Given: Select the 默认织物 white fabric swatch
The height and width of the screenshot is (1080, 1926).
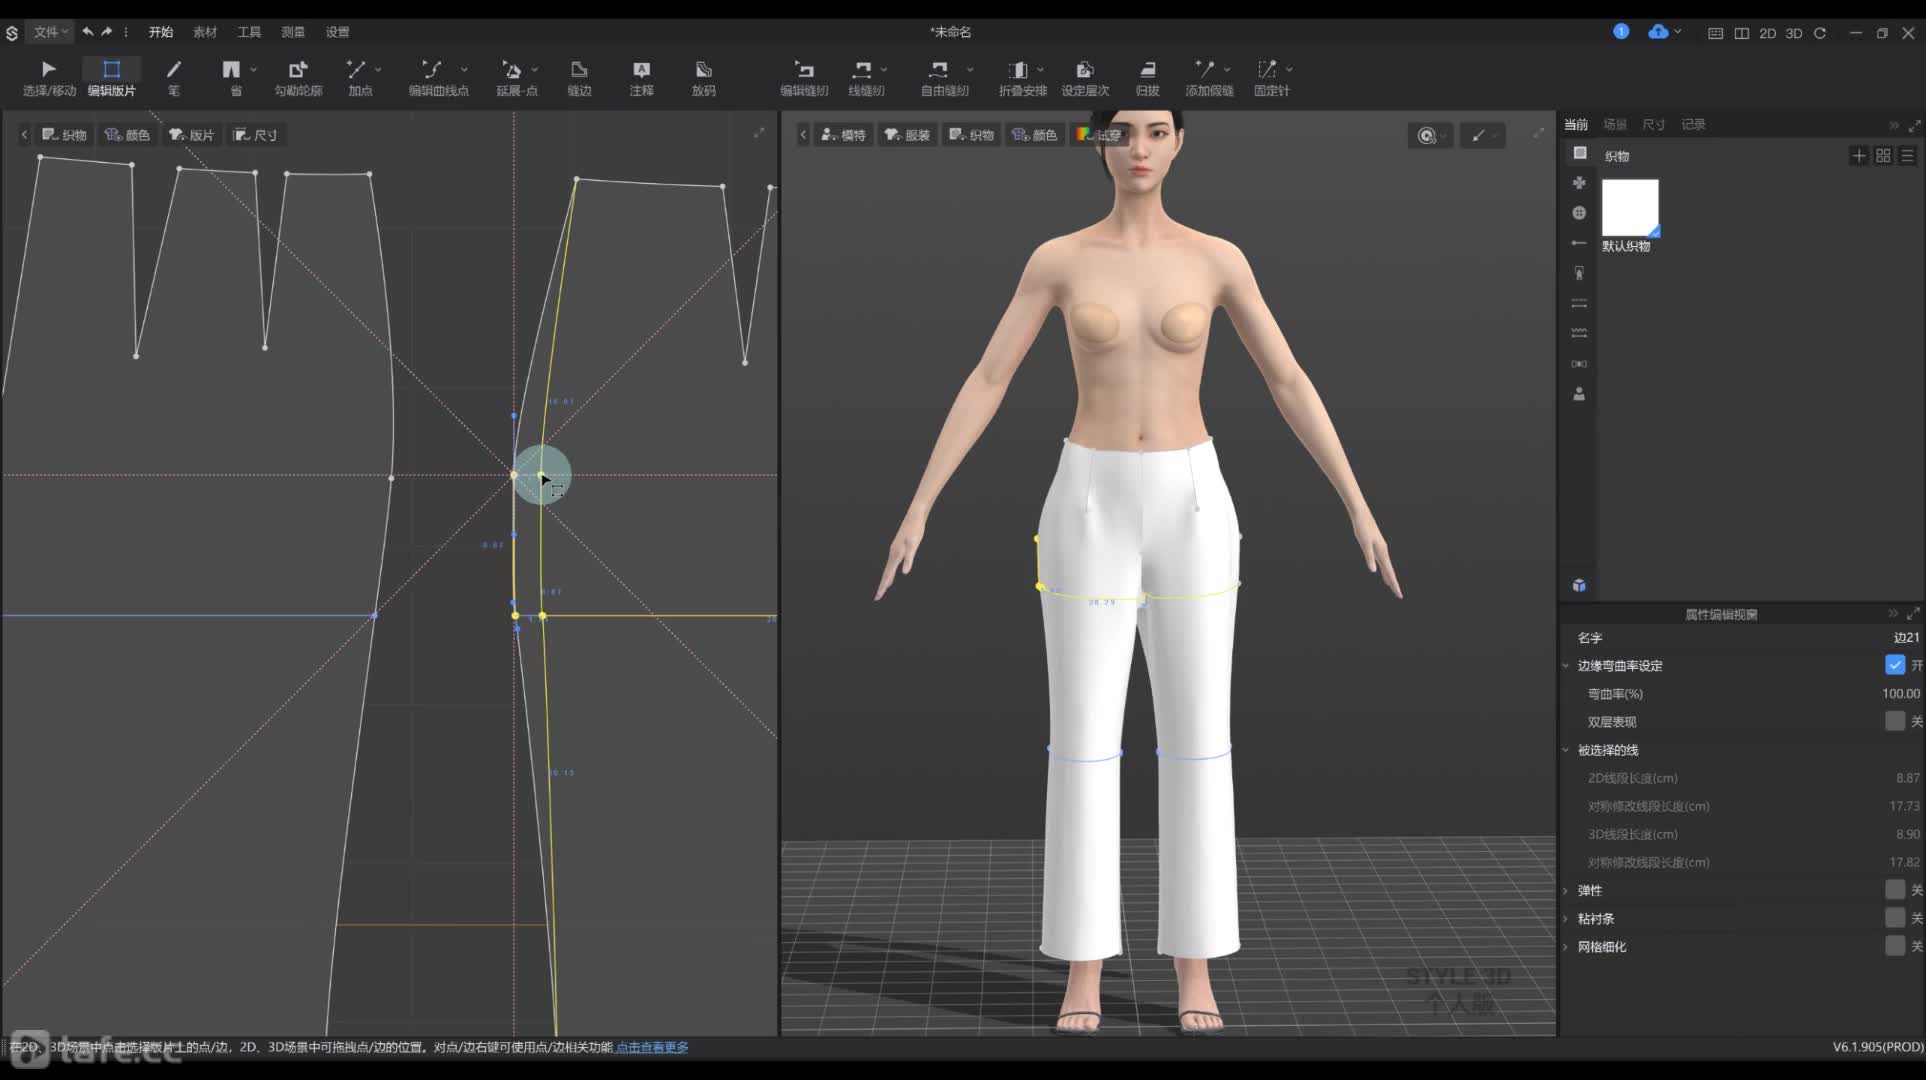Looking at the screenshot, I should pyautogui.click(x=1630, y=208).
